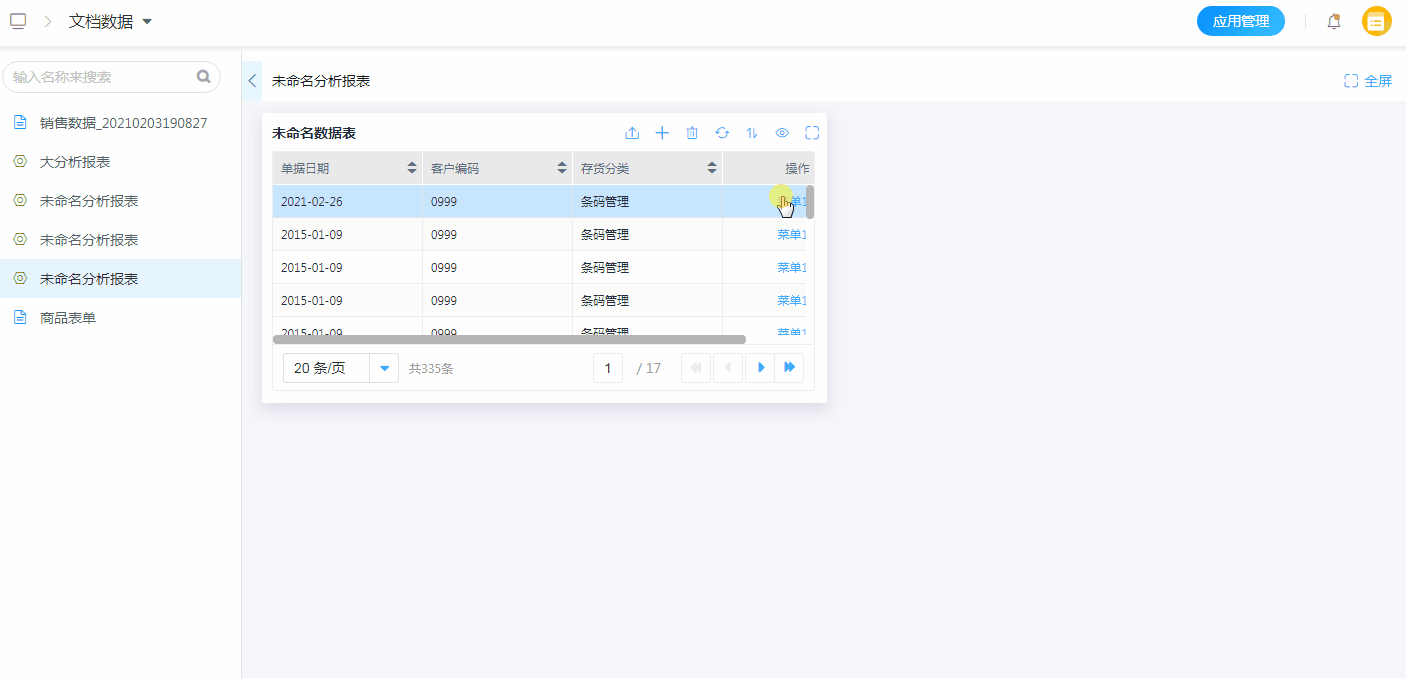Open the 20 条/页 page size dropdown
This screenshot has width=1406, height=678.
384,368
